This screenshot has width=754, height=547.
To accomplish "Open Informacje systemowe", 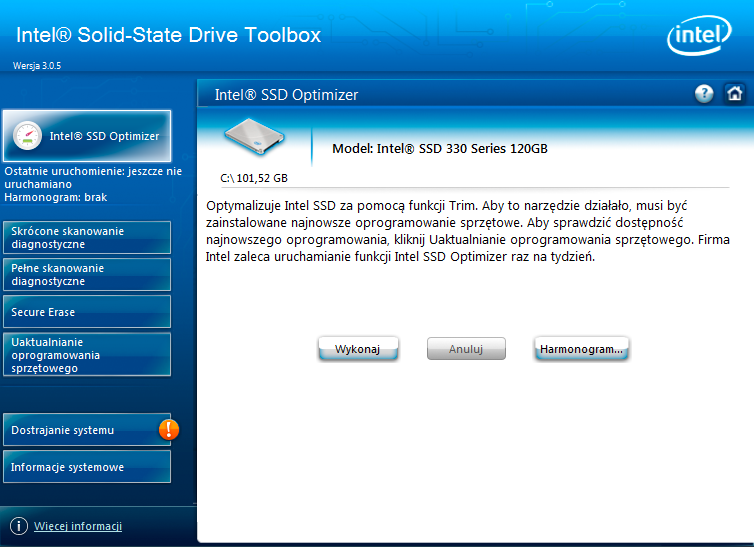I will 87,467.
